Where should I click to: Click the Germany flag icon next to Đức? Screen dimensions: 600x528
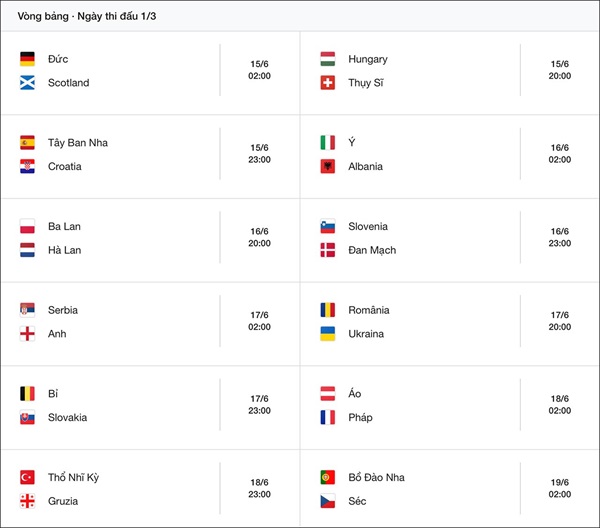click(x=27, y=59)
